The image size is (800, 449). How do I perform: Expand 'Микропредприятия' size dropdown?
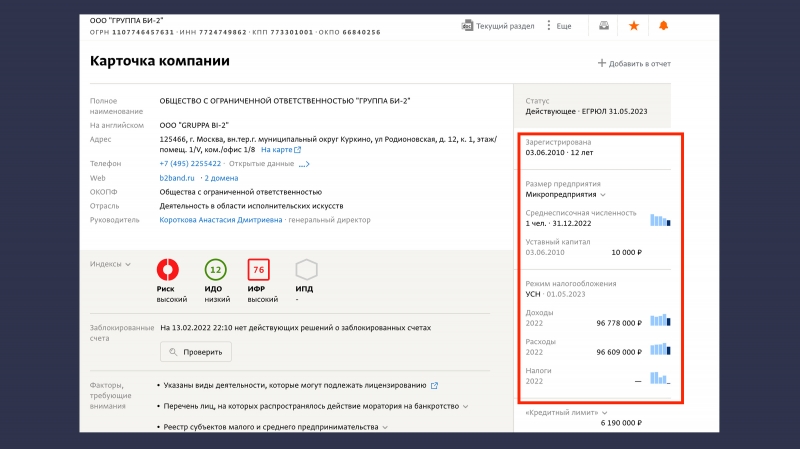(603, 194)
